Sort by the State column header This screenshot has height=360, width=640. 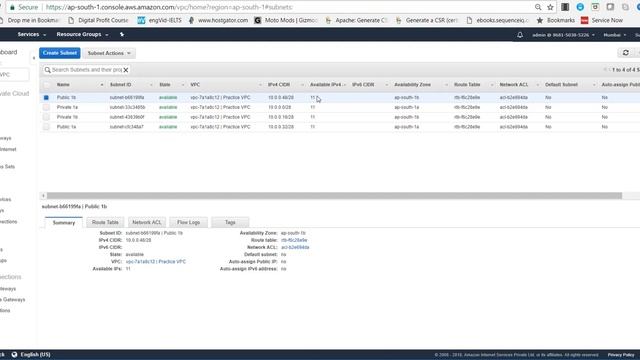[x=165, y=85]
